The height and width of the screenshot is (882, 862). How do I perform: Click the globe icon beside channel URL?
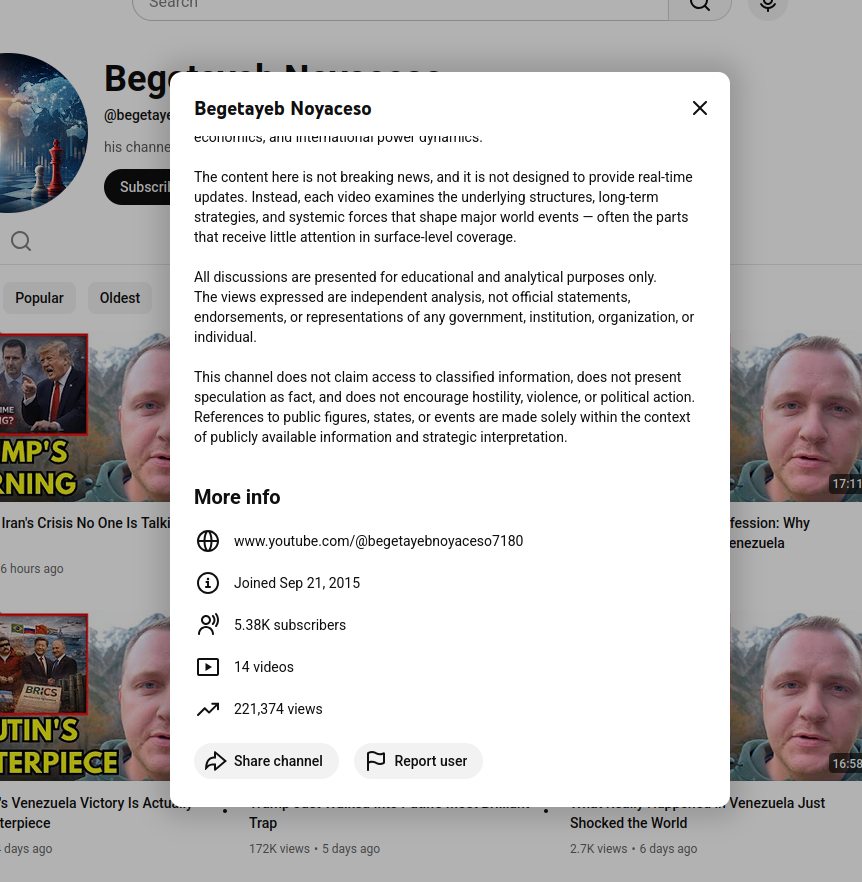(208, 541)
